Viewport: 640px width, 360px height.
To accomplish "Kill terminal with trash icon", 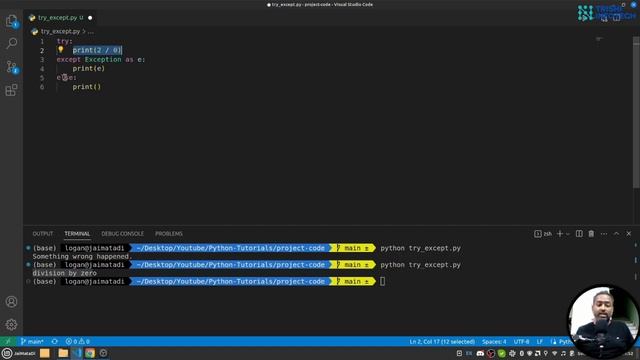I will 591,233.
